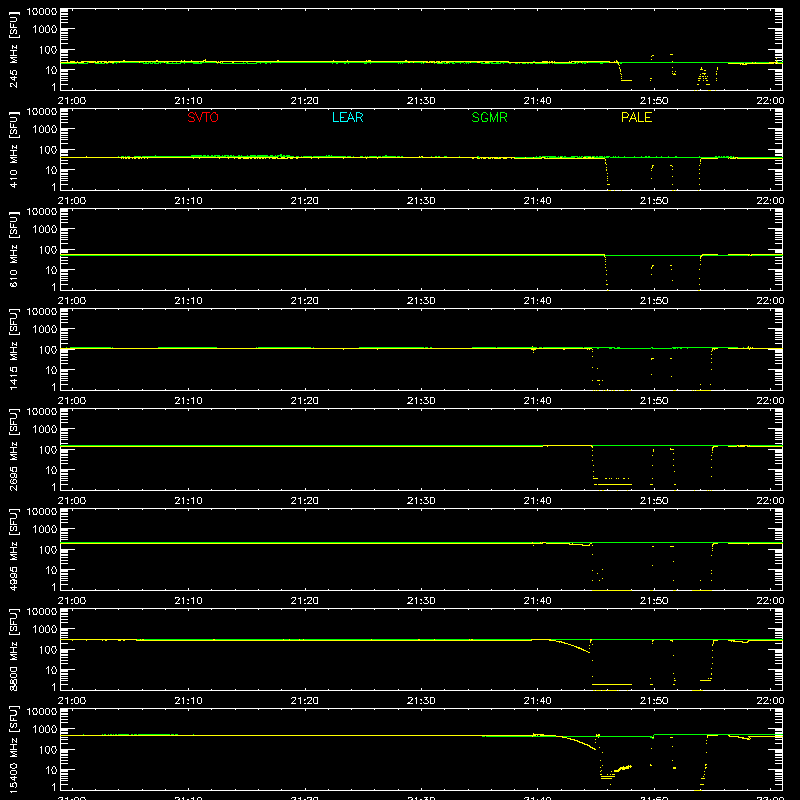This screenshot has height=800, width=800.
Task: Click the 10000 tick of the 15400 MHz panel
Action: (x=42, y=712)
